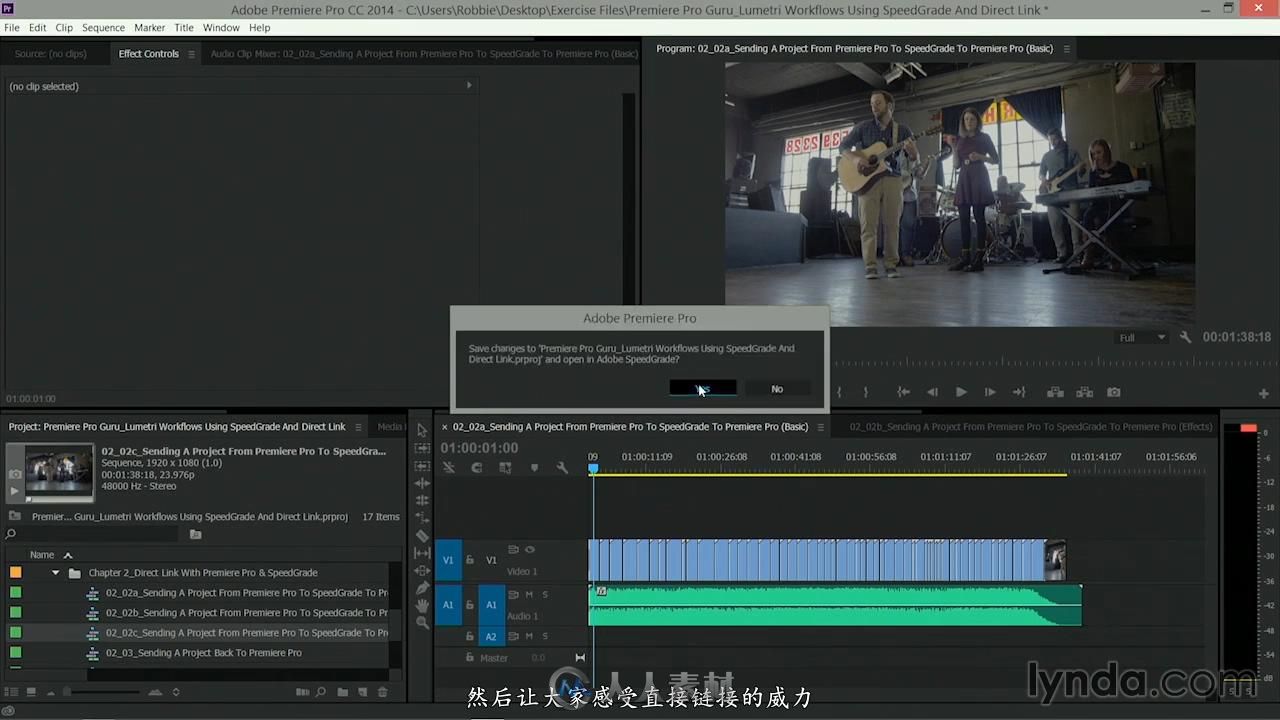1280x720 pixels.
Task: Open timeline display settings wrench
Action: click(x=562, y=467)
